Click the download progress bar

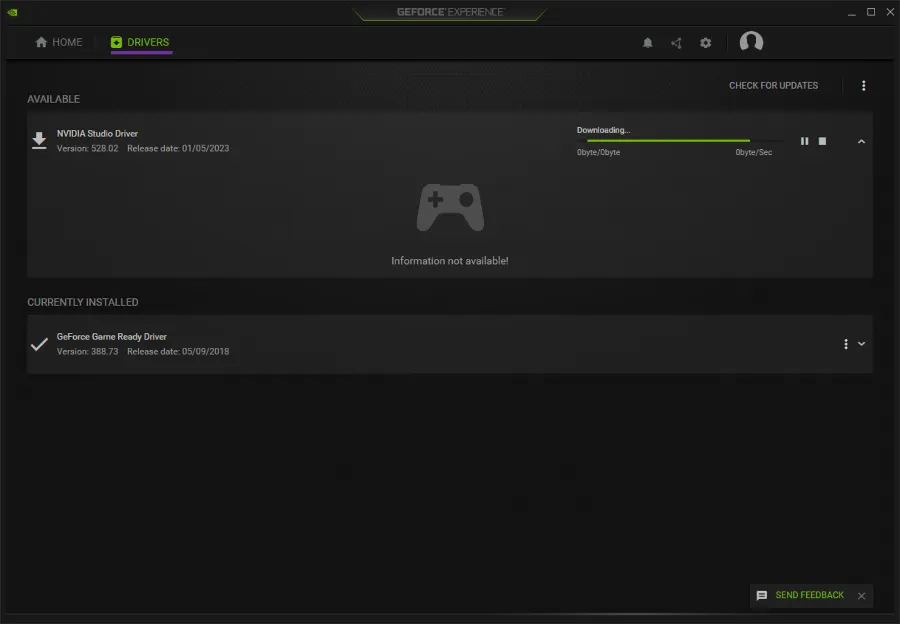click(680, 141)
